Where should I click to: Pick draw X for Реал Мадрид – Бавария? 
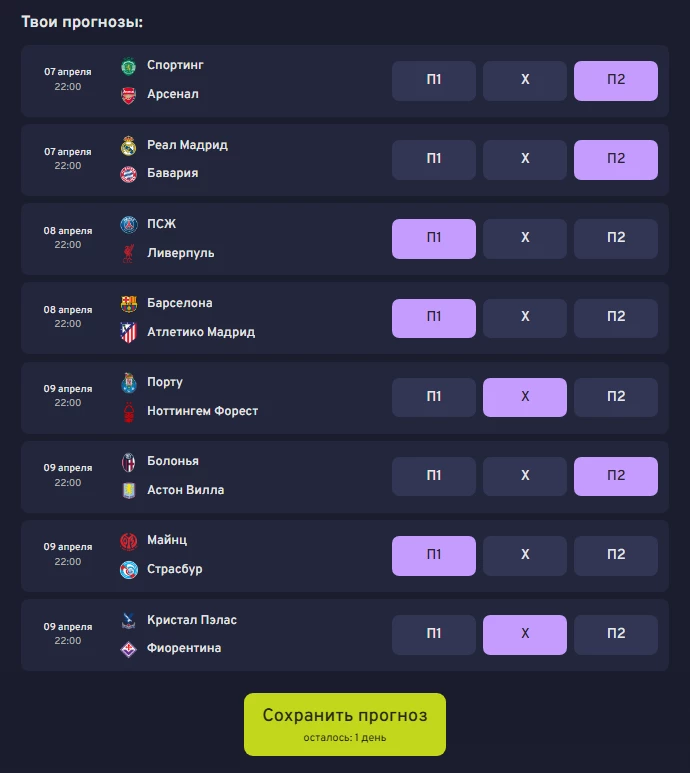525,160
